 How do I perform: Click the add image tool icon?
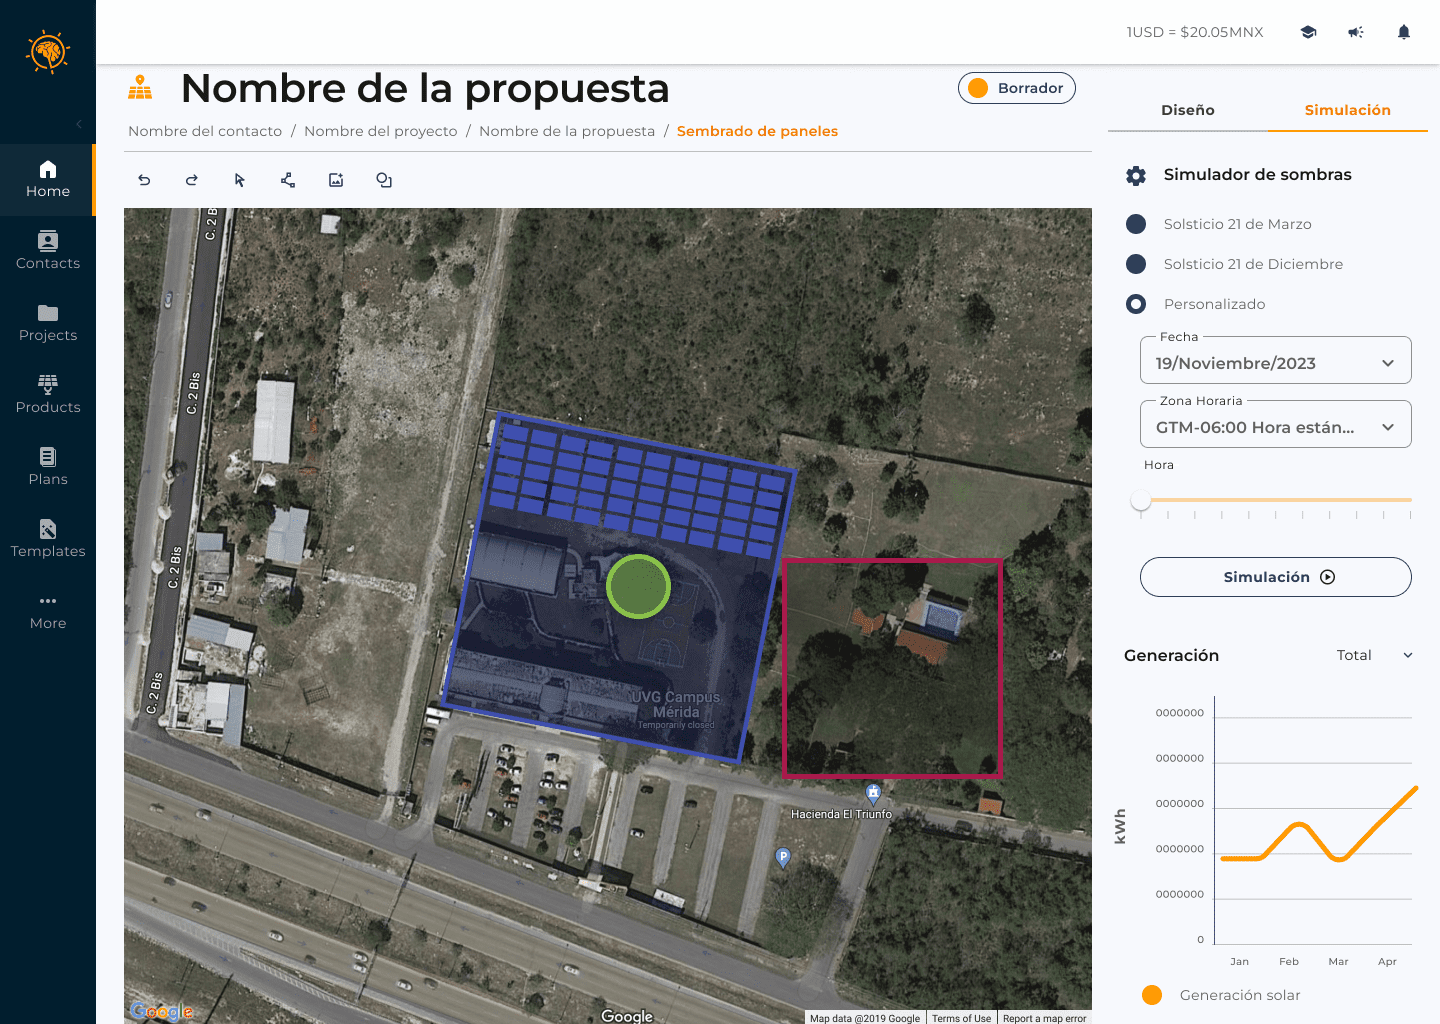336,180
